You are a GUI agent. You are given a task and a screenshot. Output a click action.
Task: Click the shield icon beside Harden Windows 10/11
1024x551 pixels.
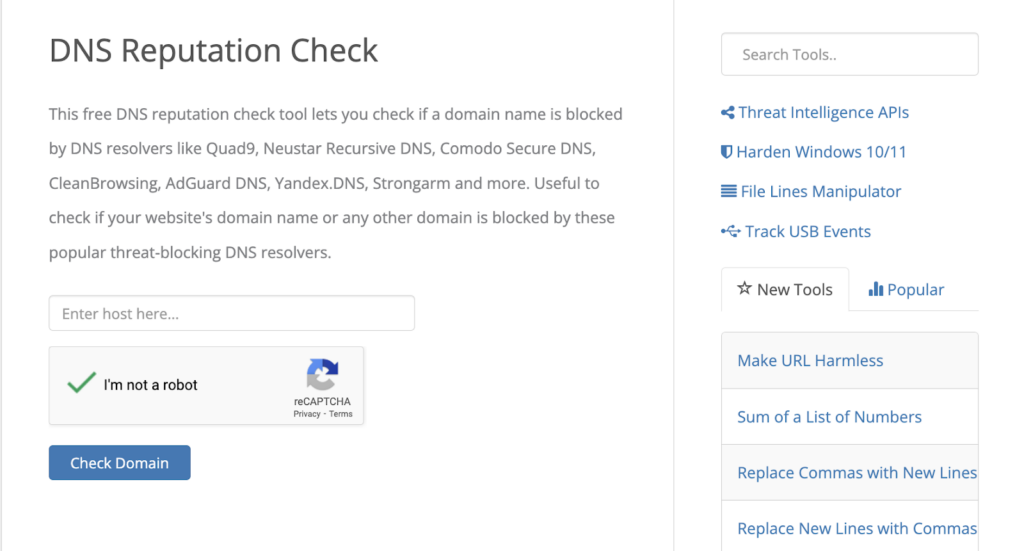tap(727, 152)
